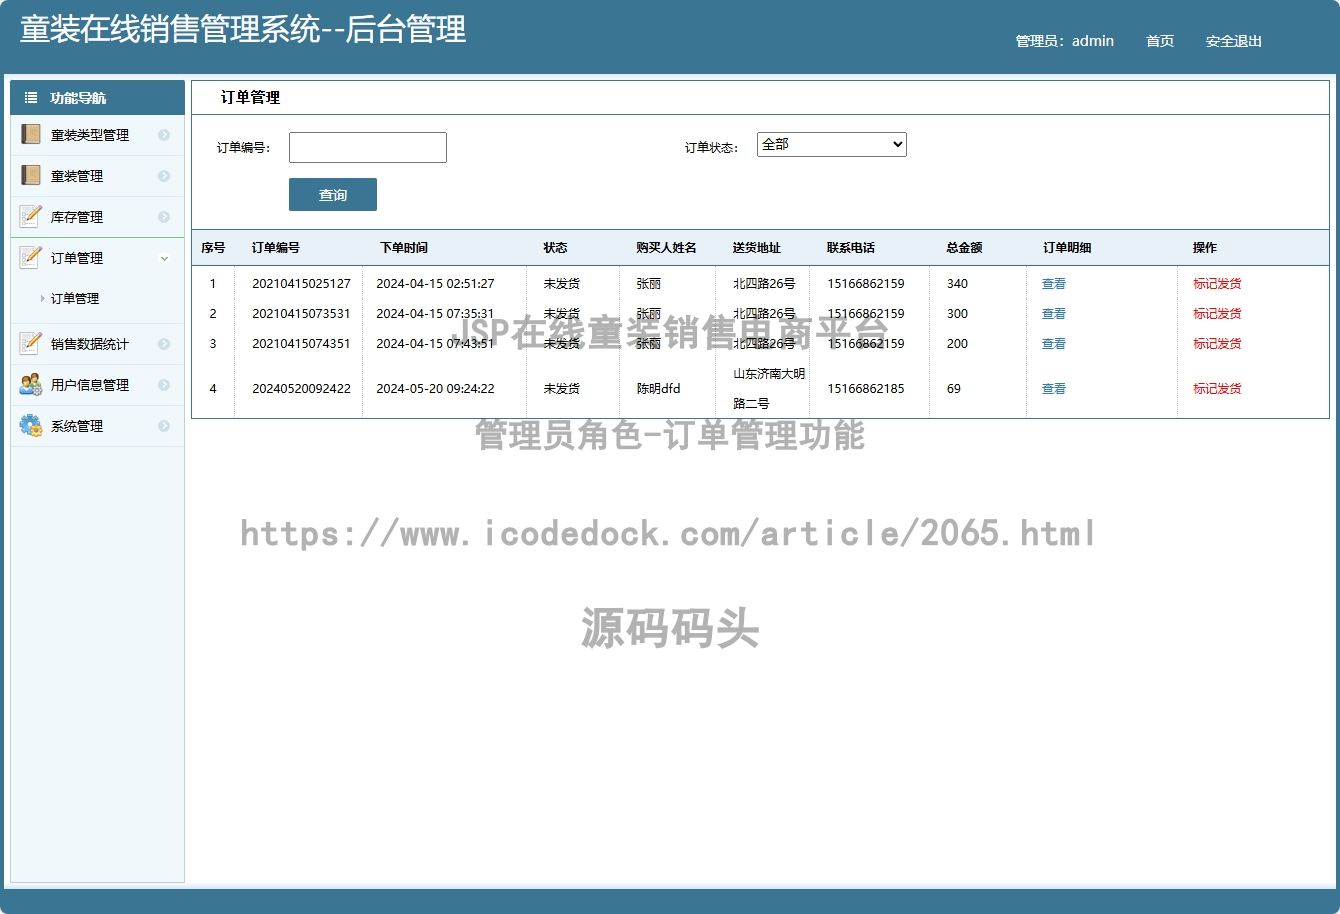View details of order 20210415025127

(x=1054, y=284)
